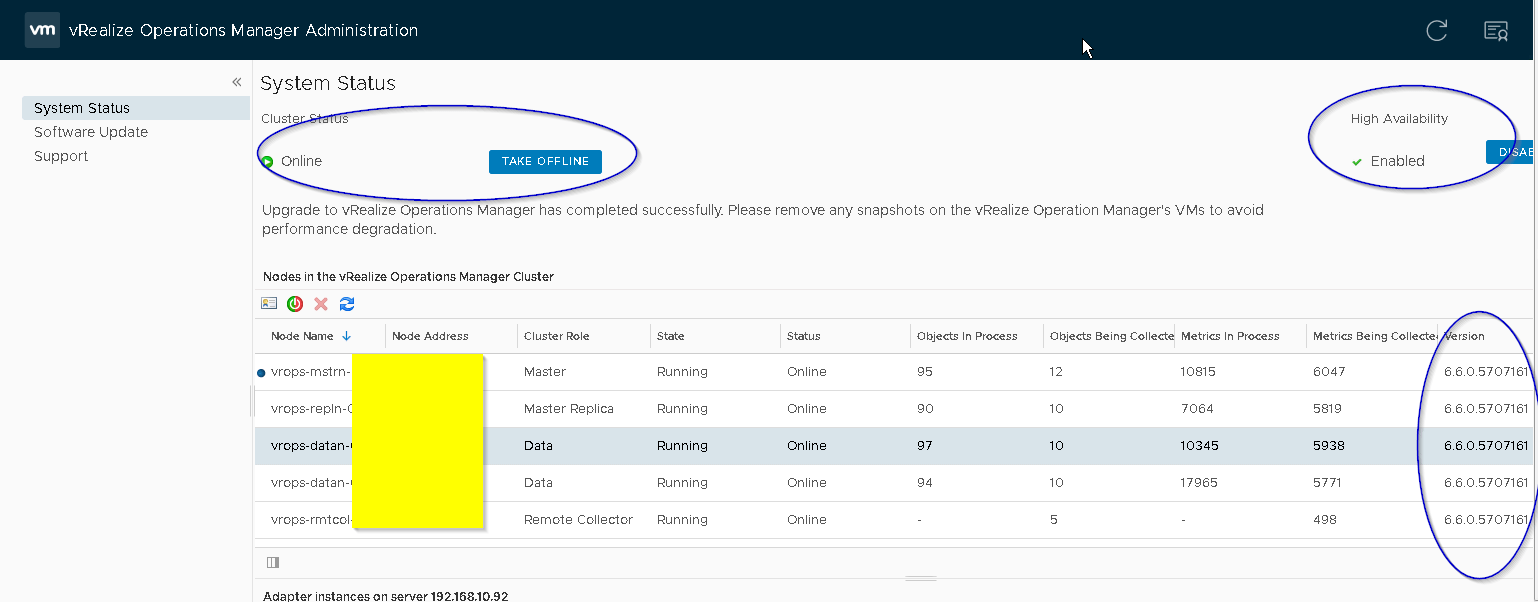
Task: Open Support in sidebar
Action: (61, 156)
